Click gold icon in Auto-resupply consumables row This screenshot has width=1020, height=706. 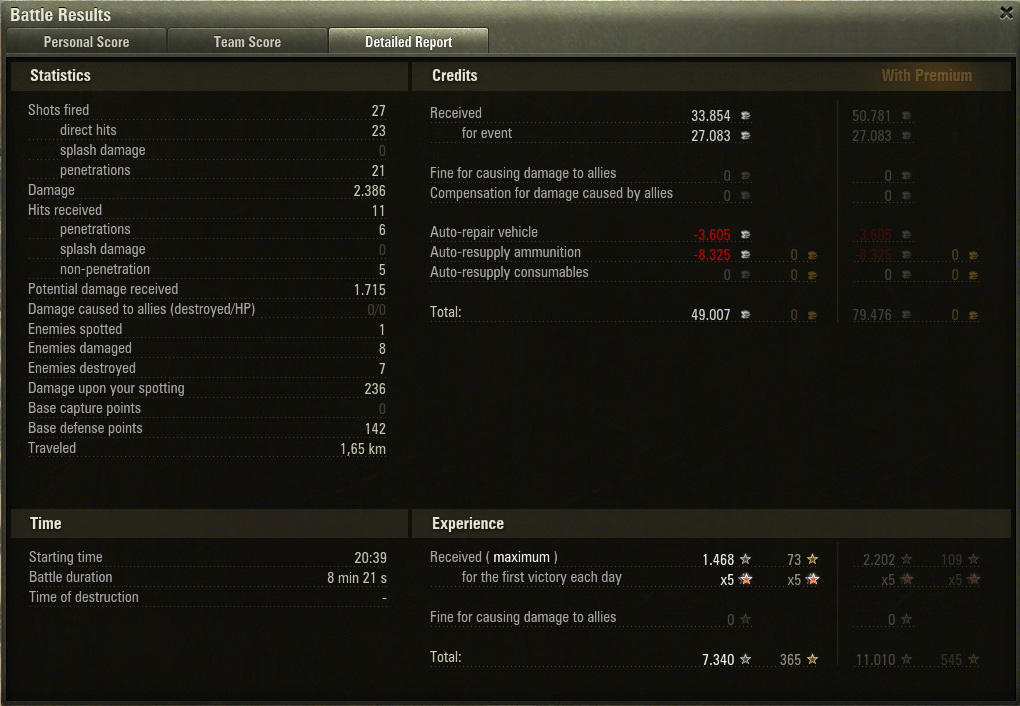812,275
